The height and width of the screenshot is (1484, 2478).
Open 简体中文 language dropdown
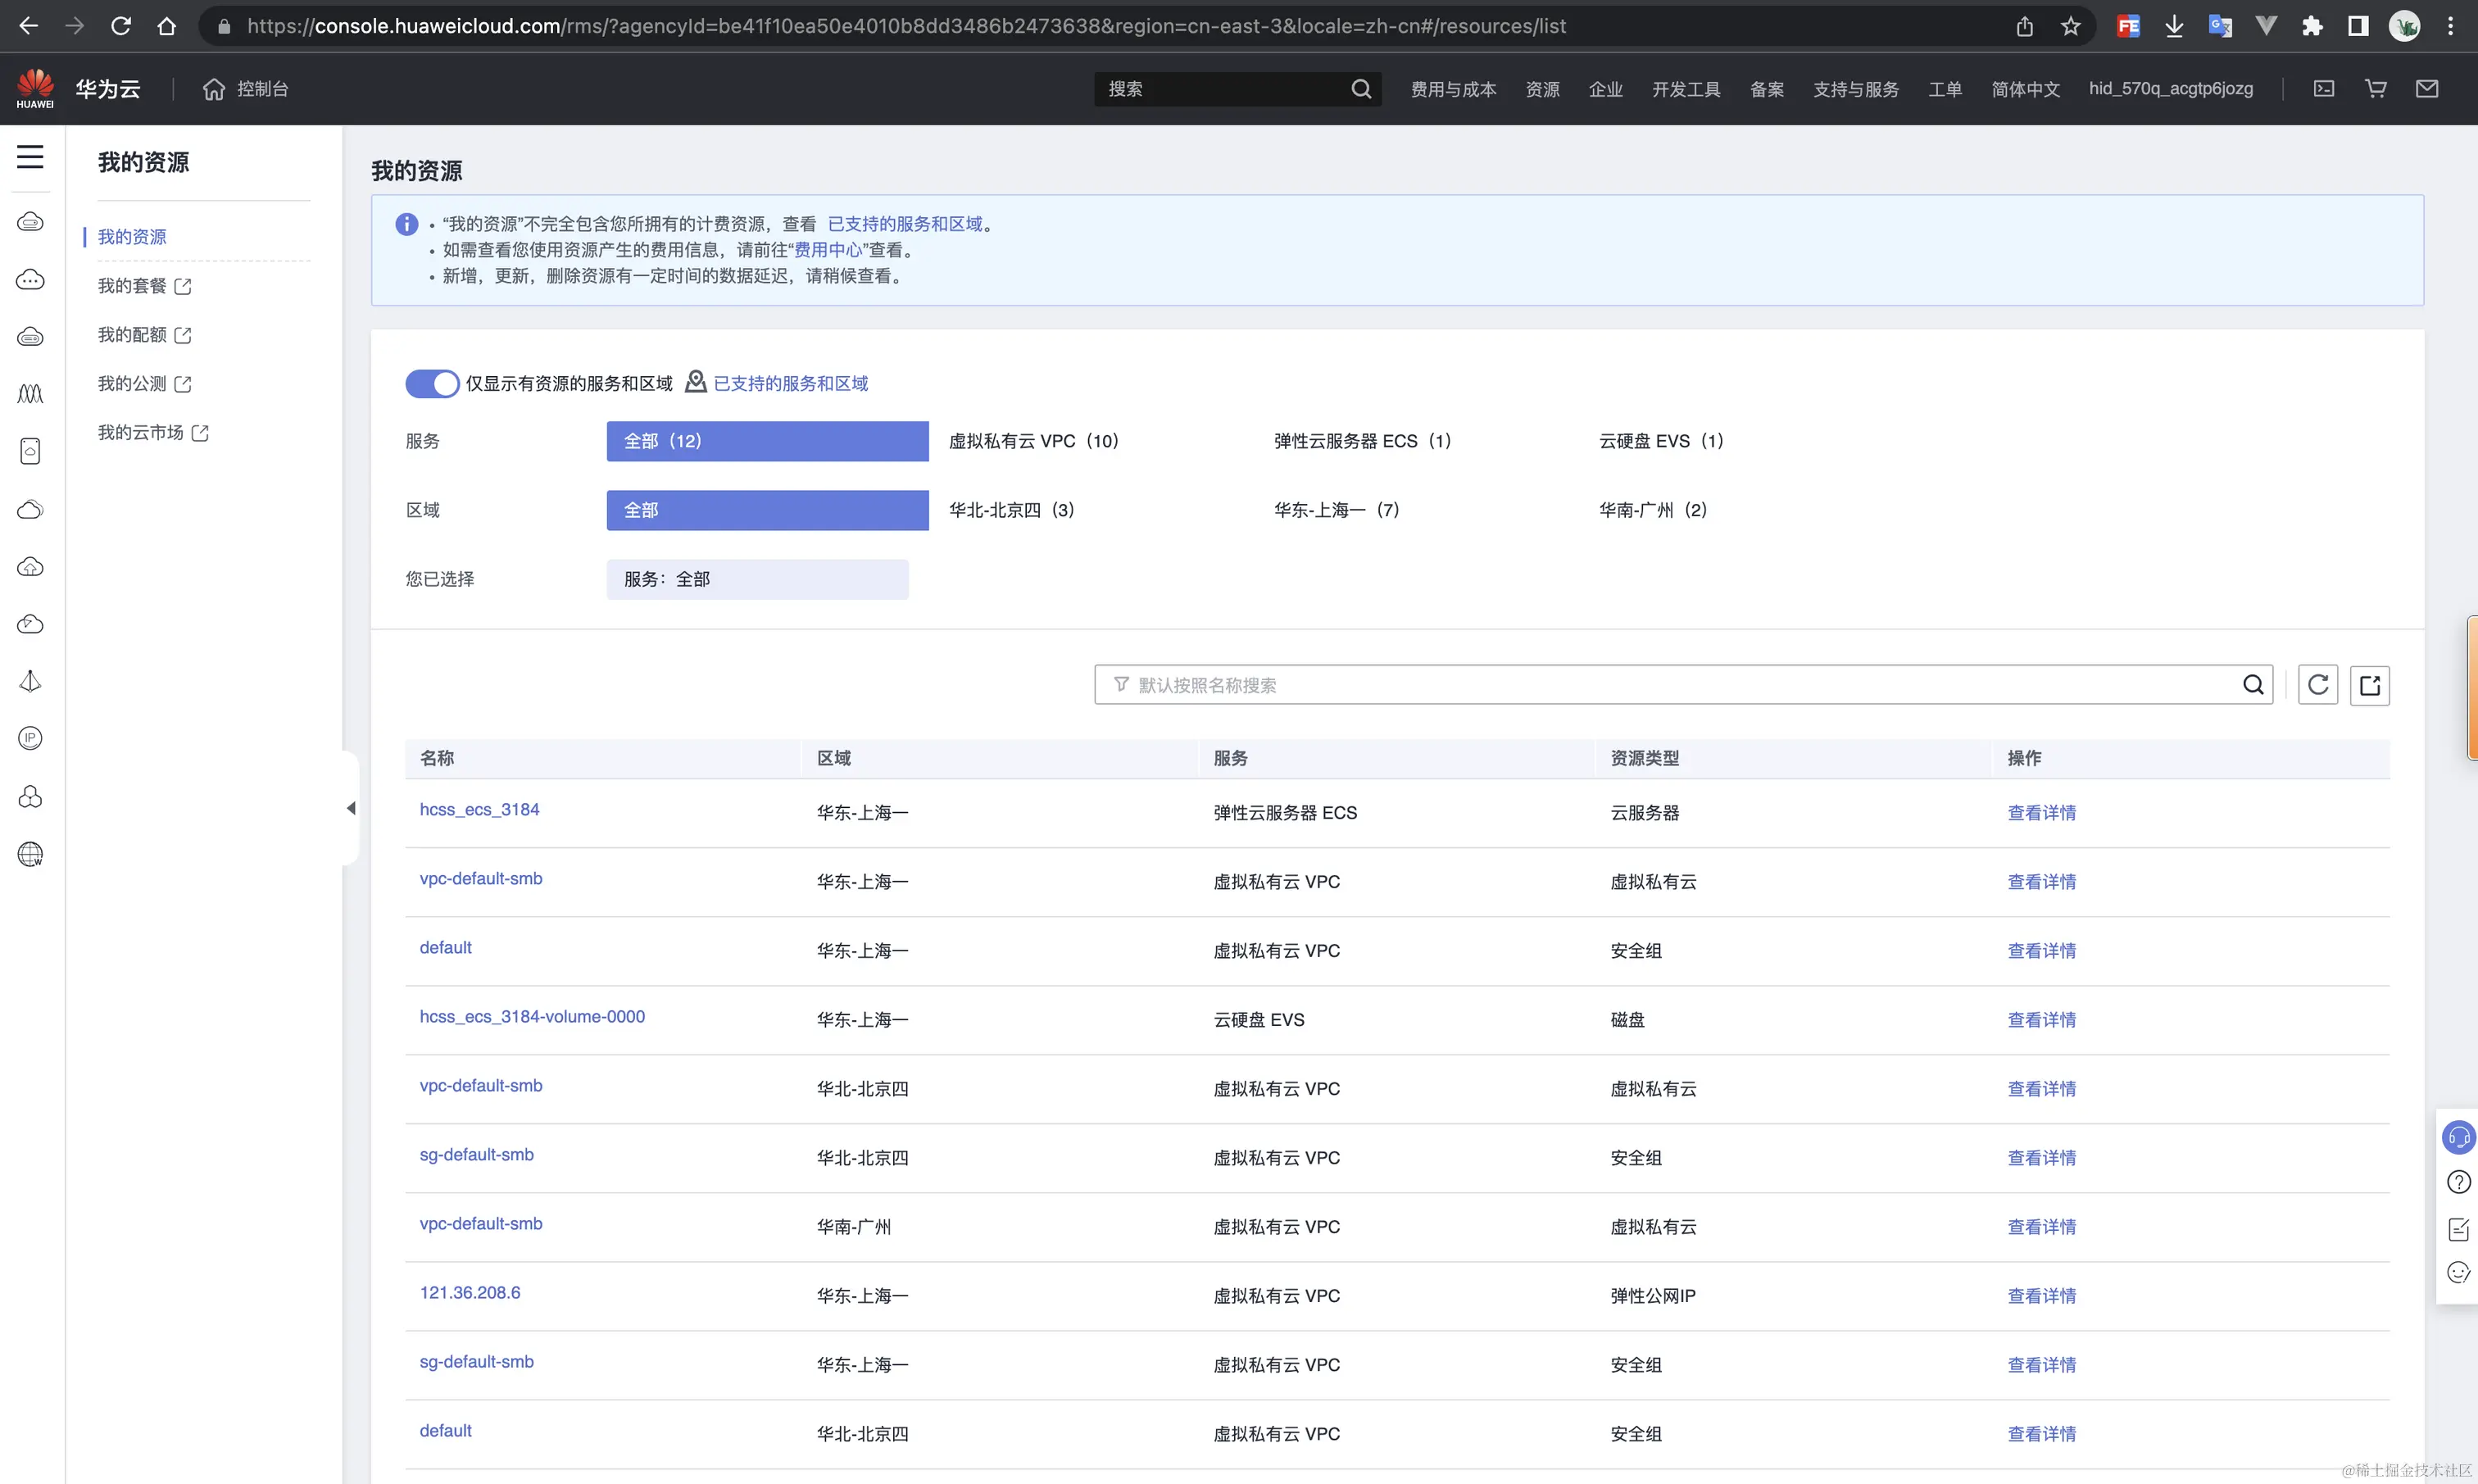click(2025, 89)
